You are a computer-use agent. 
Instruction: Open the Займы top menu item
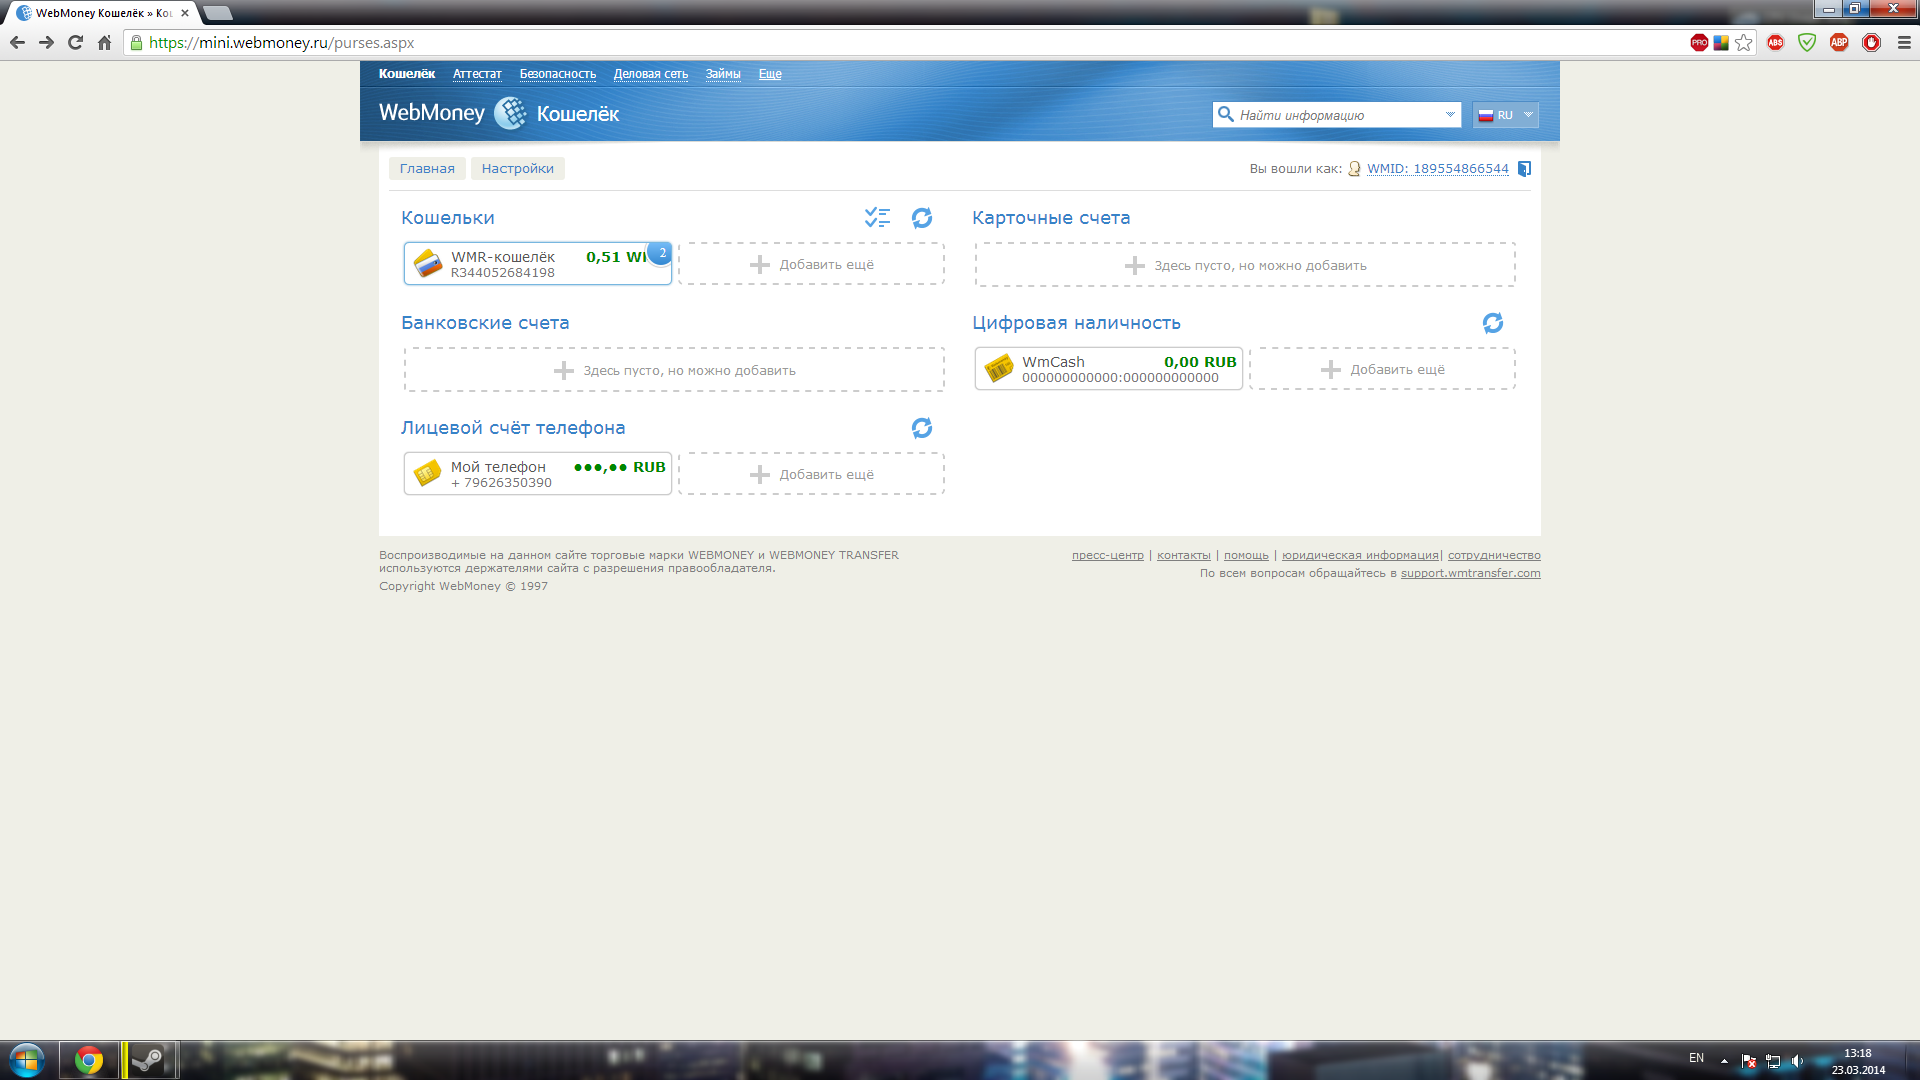[x=723, y=74]
